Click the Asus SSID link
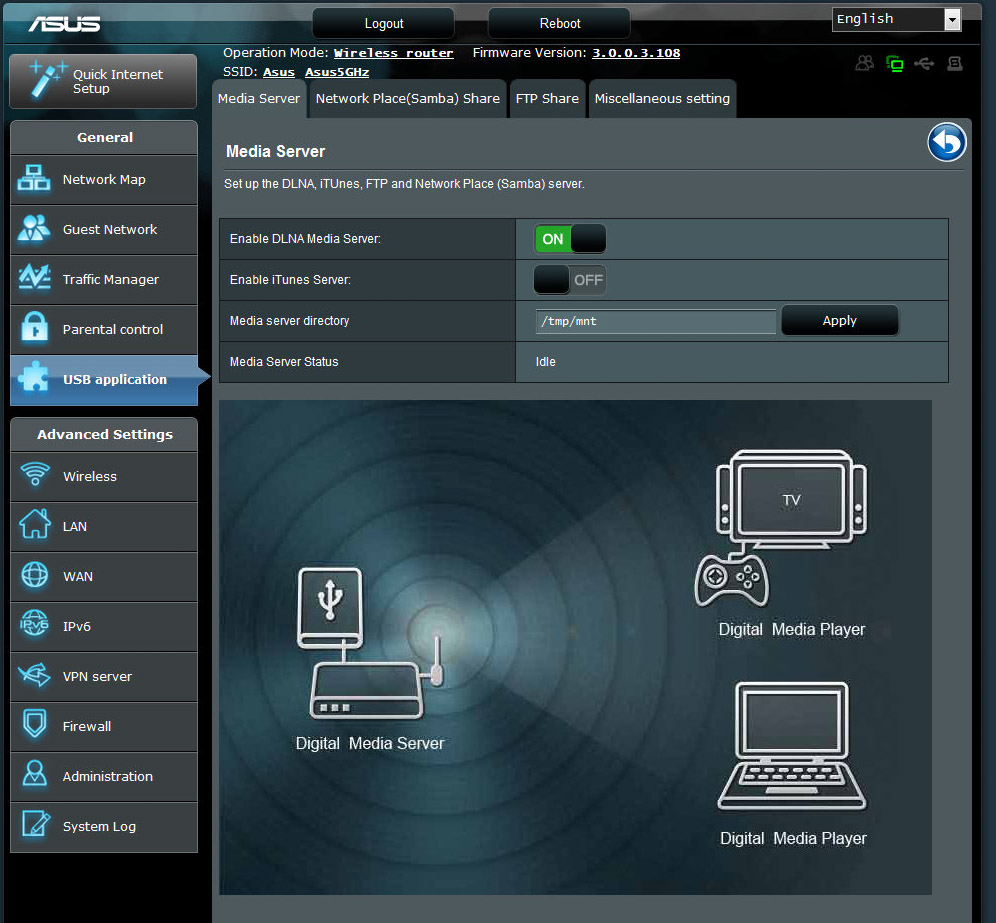 (x=279, y=72)
